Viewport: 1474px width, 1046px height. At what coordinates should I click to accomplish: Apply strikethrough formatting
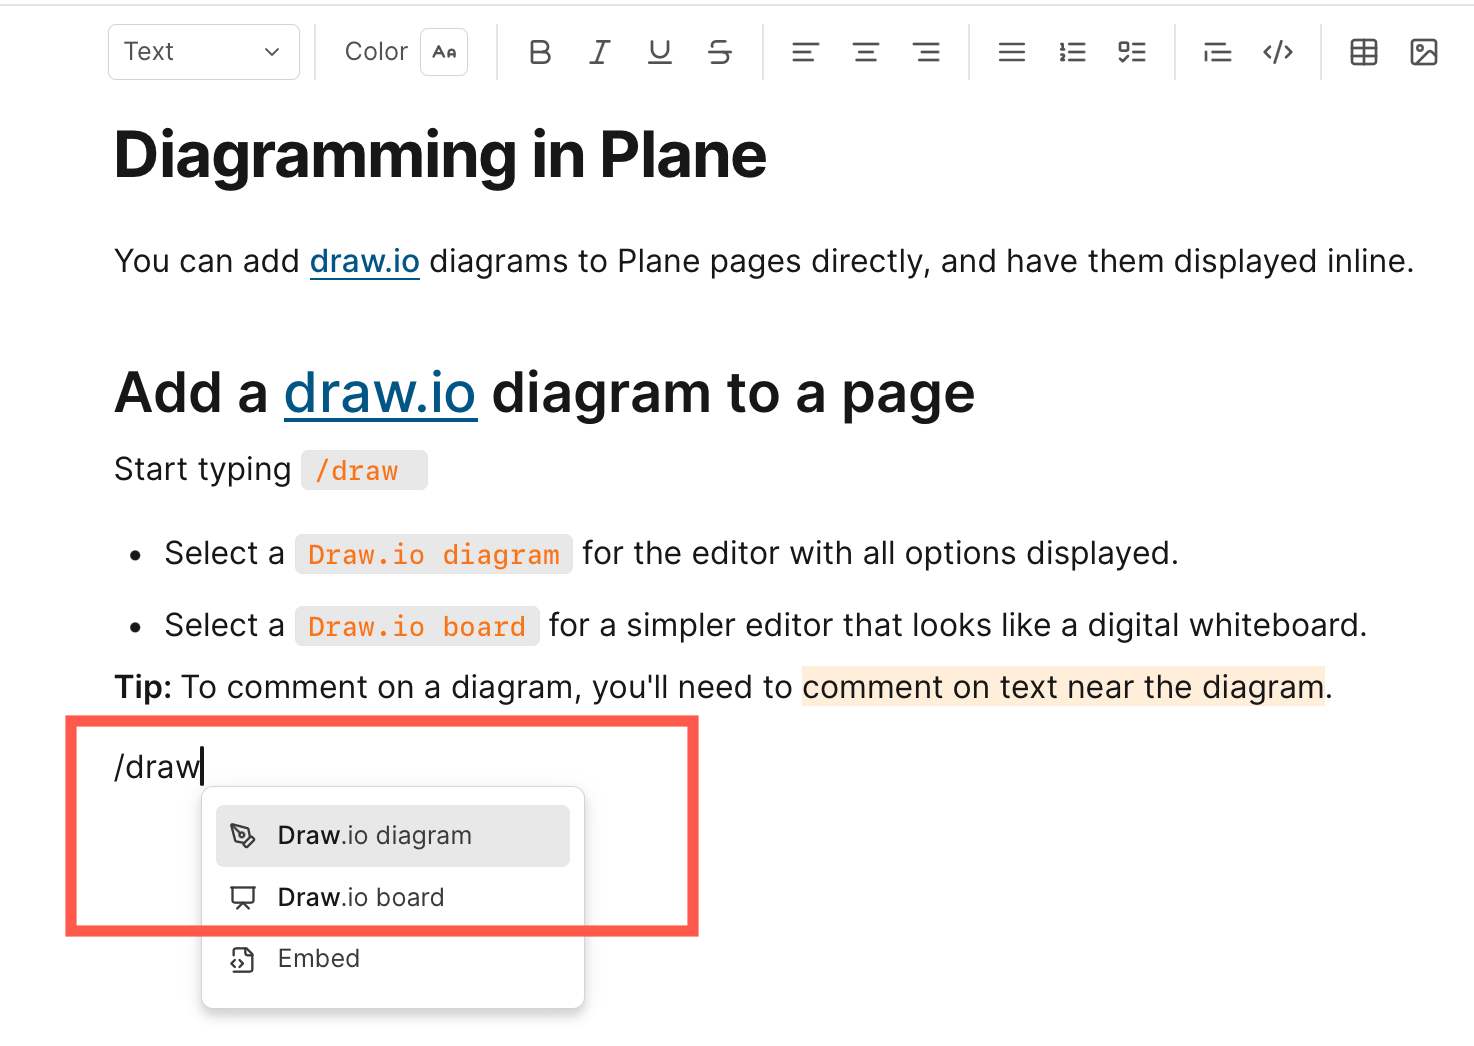[720, 52]
